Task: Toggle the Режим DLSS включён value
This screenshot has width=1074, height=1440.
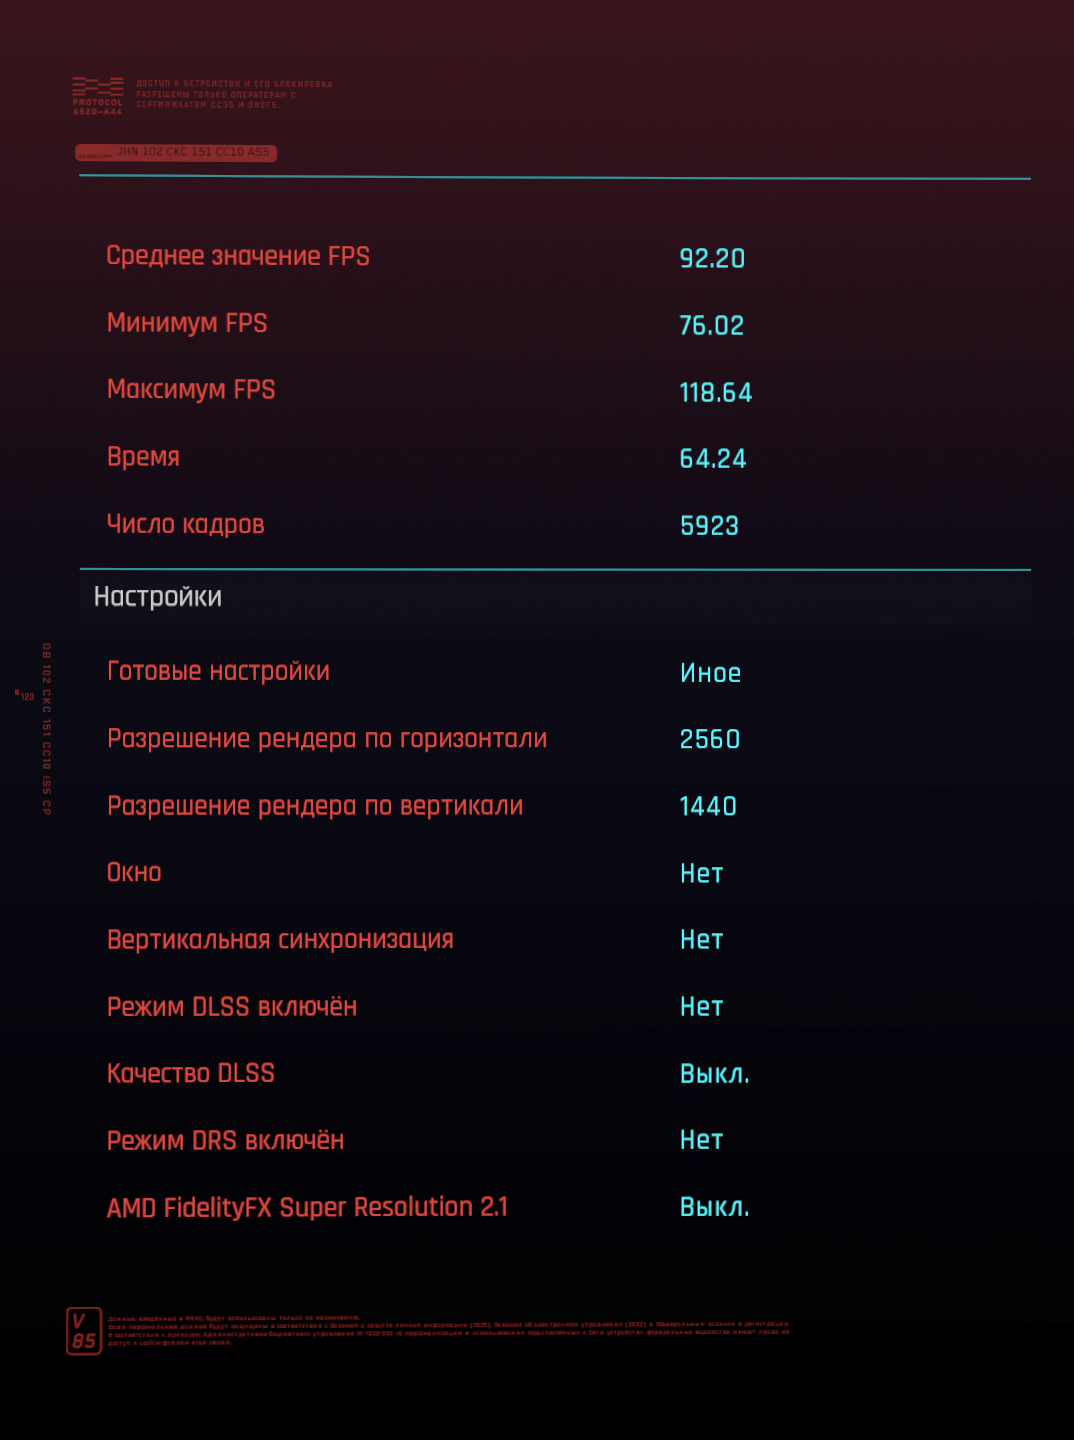Action: pyautogui.click(x=701, y=1007)
